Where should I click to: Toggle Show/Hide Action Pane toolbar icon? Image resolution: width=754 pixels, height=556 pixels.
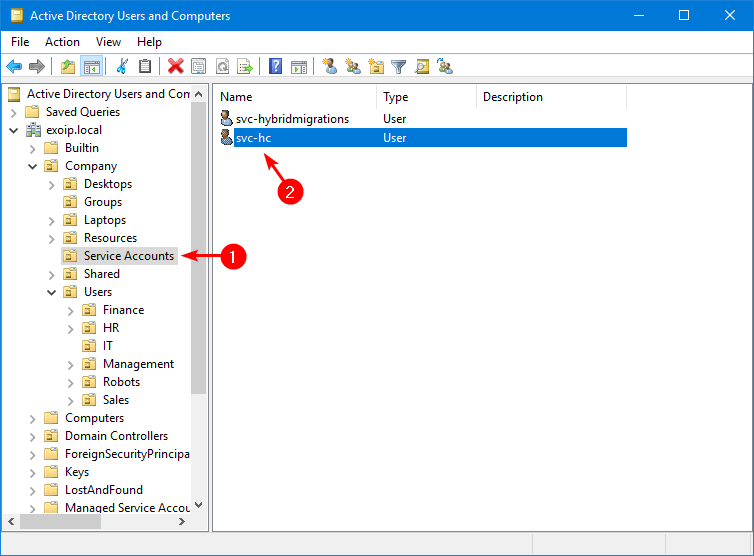coord(299,66)
